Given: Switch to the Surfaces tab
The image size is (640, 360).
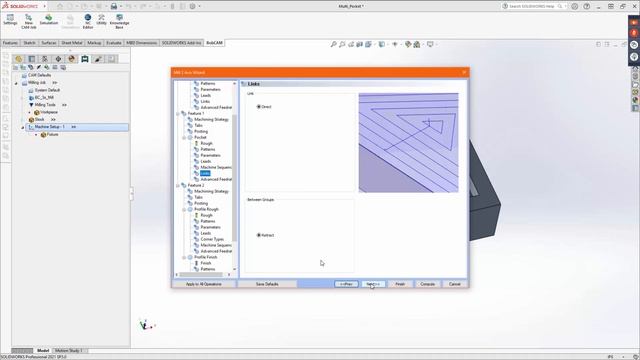Looking at the screenshot, I should [x=49, y=43].
